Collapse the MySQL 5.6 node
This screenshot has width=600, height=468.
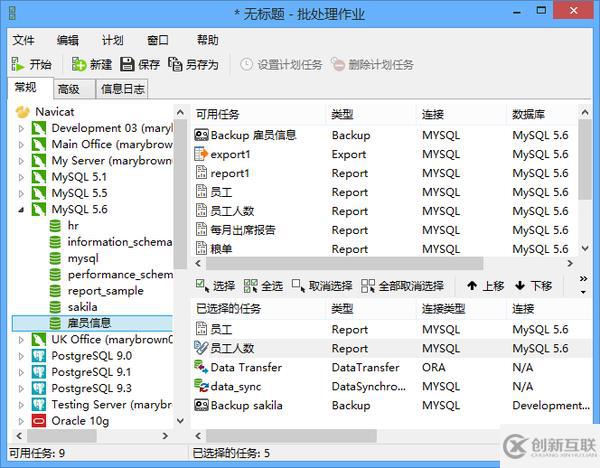(21, 210)
